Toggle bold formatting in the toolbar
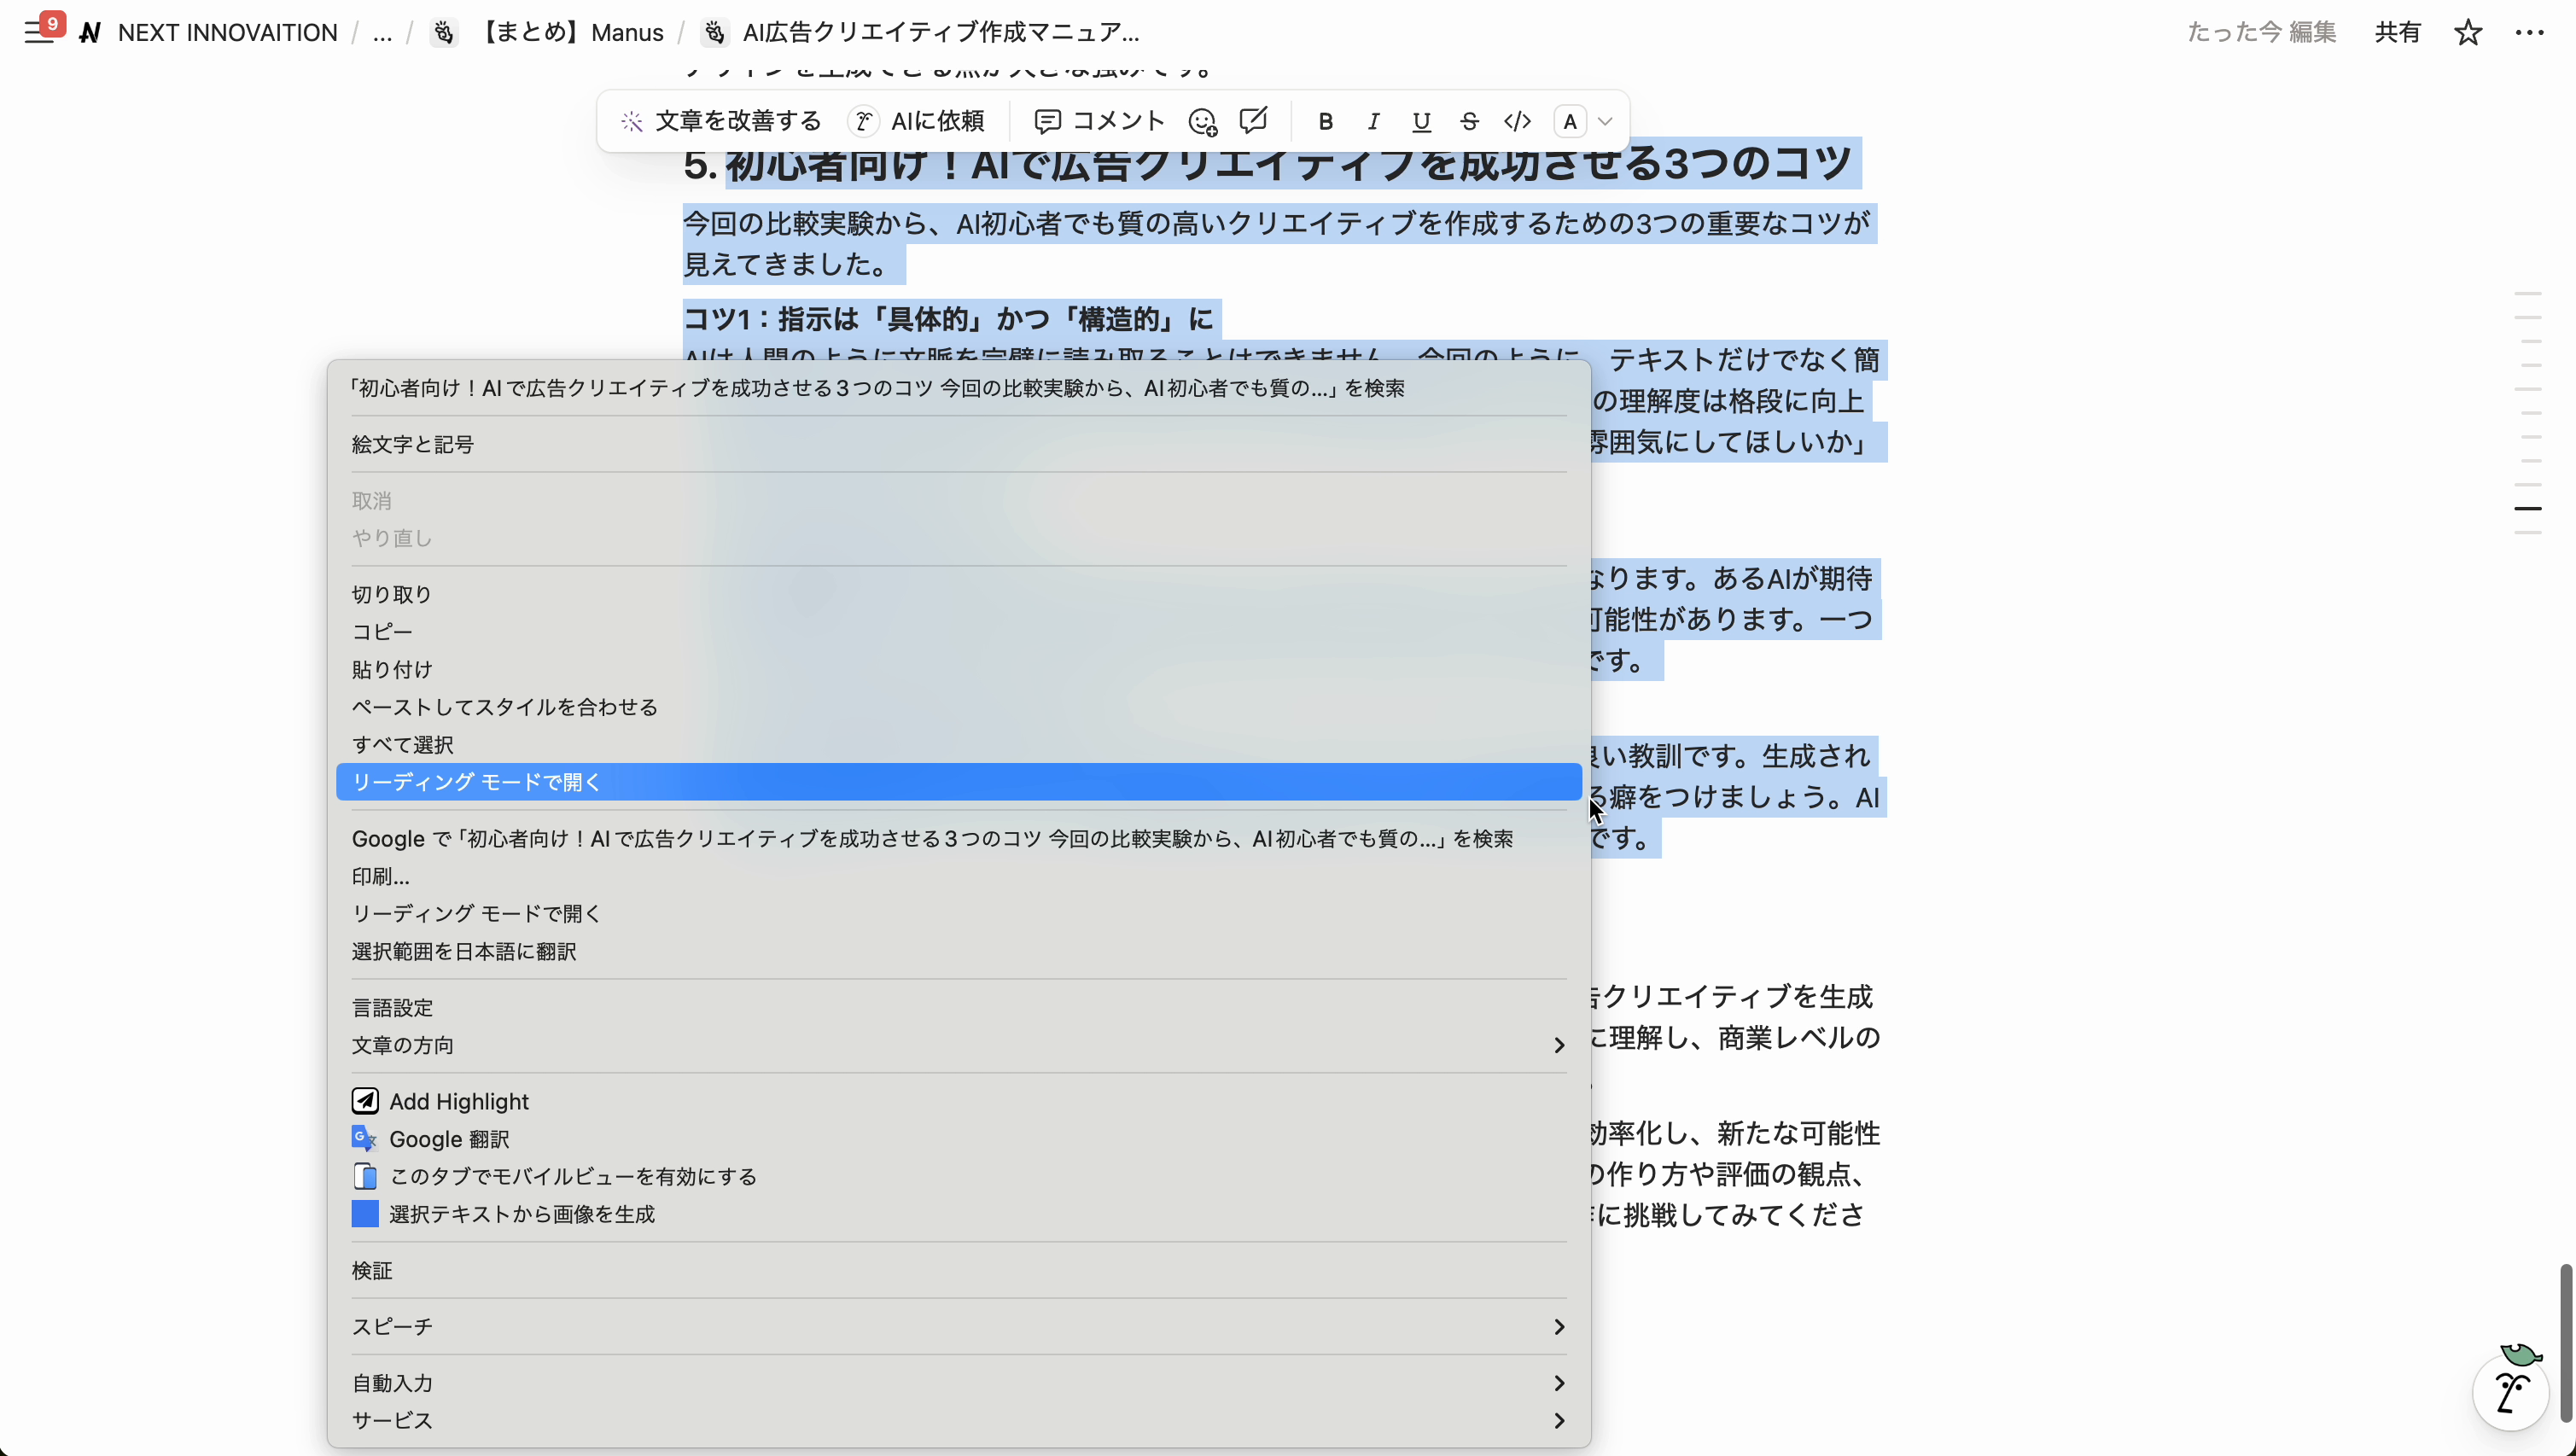 (1325, 121)
